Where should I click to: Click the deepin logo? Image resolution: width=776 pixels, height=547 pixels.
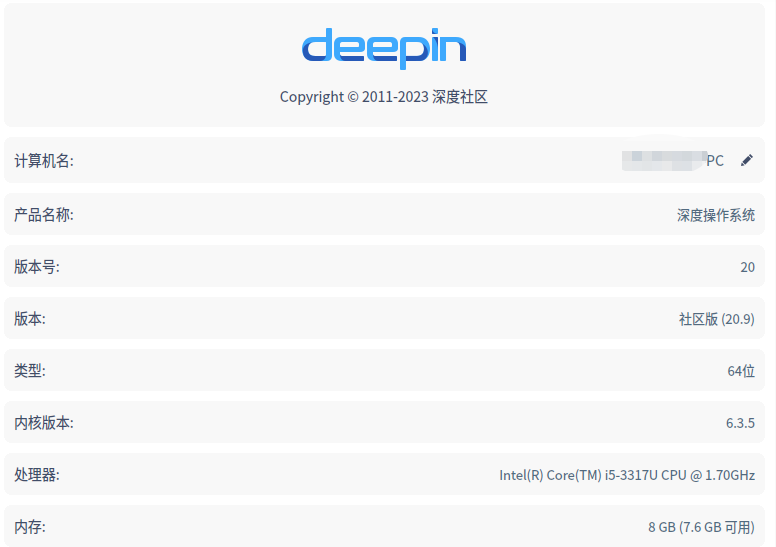384,48
